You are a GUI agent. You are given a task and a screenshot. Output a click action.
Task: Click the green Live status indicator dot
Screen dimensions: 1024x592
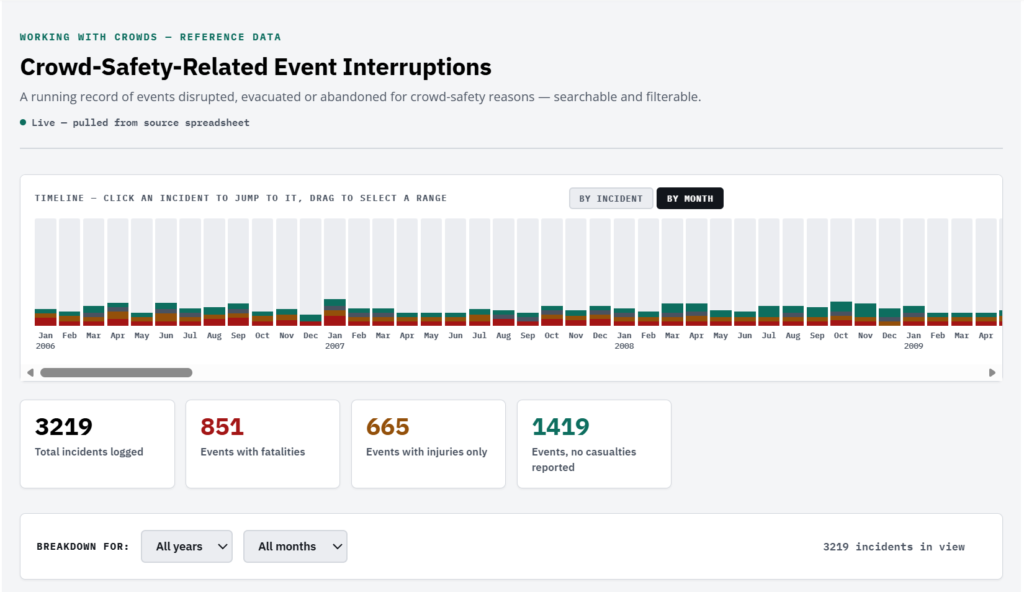point(23,122)
